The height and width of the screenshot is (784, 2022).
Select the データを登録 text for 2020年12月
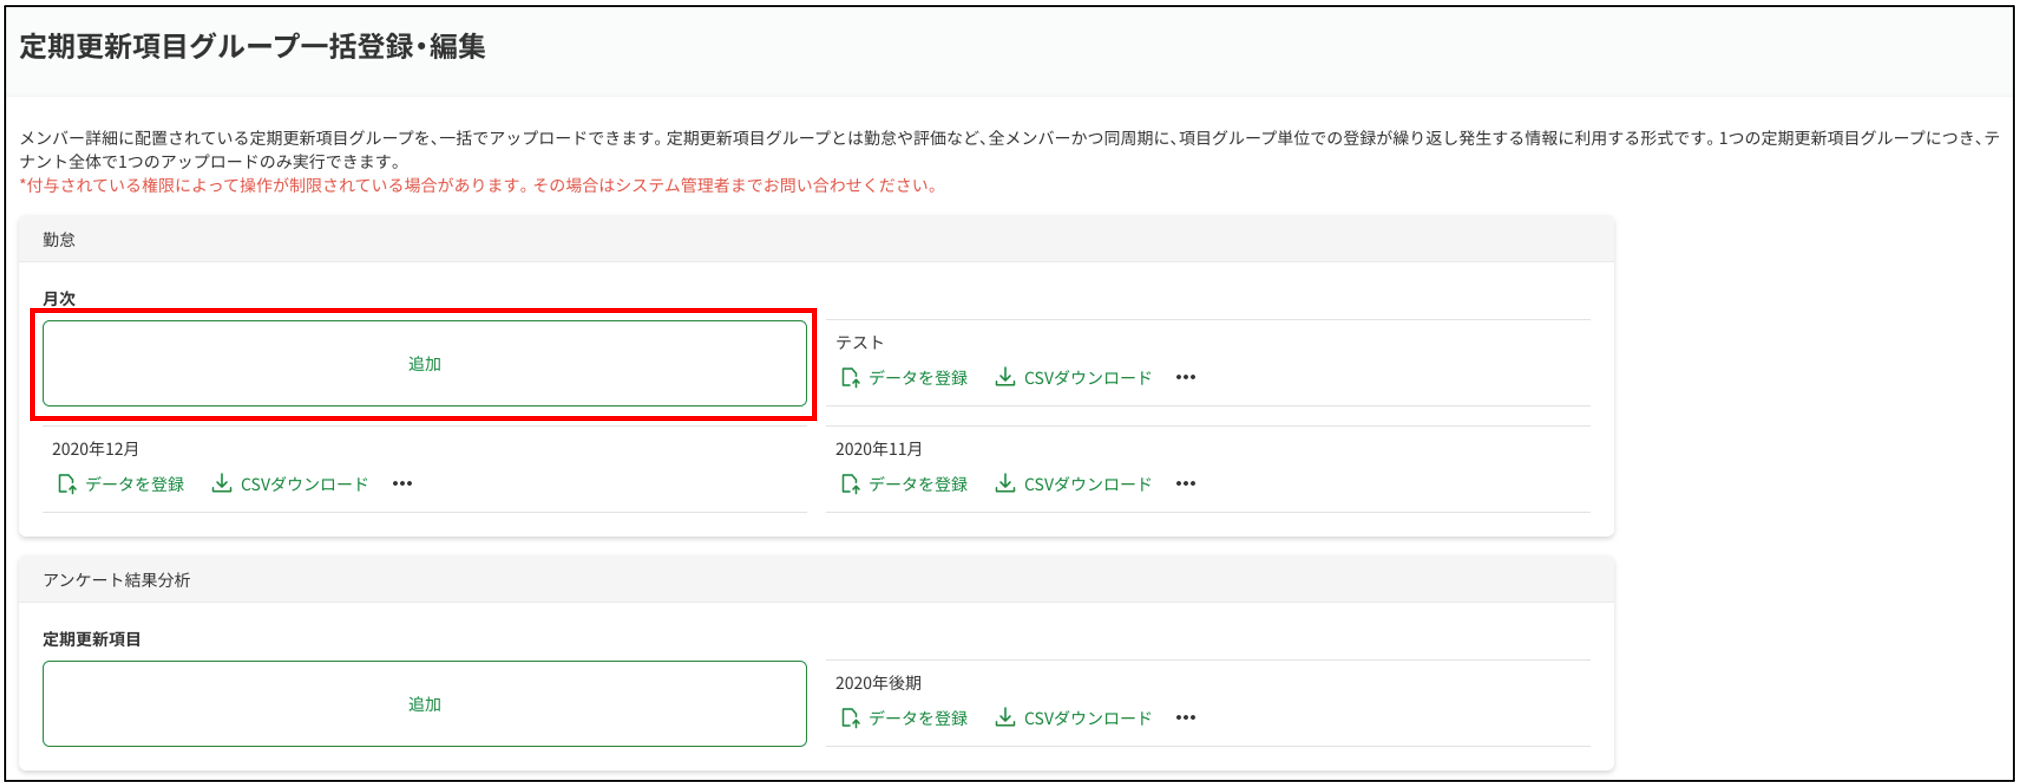[135, 485]
